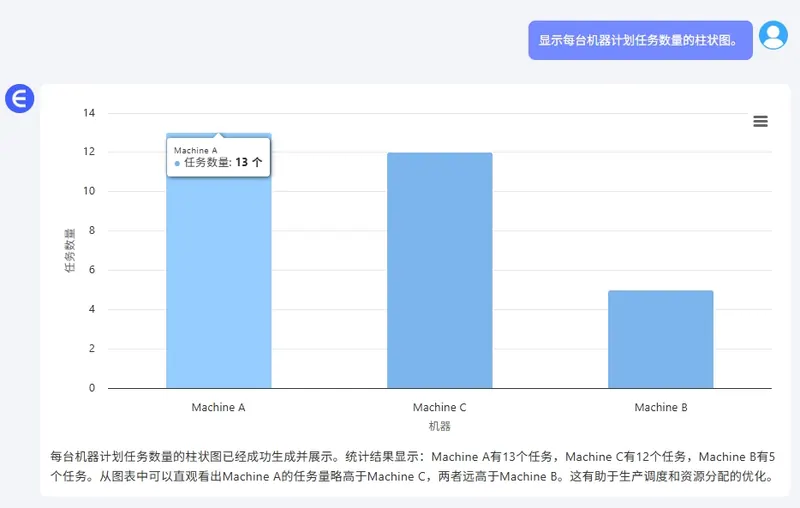Click the summary paragraph below the chart

(x=412, y=466)
